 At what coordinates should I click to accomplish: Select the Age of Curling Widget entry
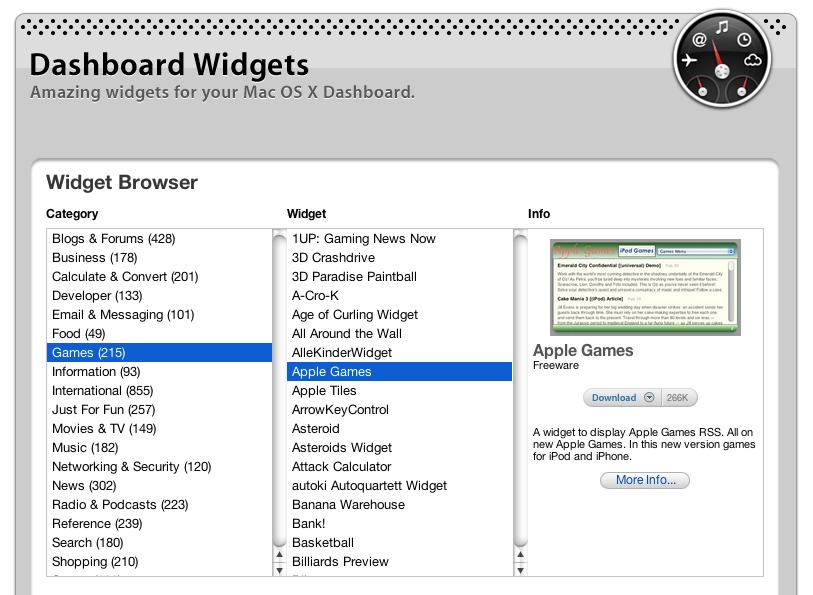399,315
